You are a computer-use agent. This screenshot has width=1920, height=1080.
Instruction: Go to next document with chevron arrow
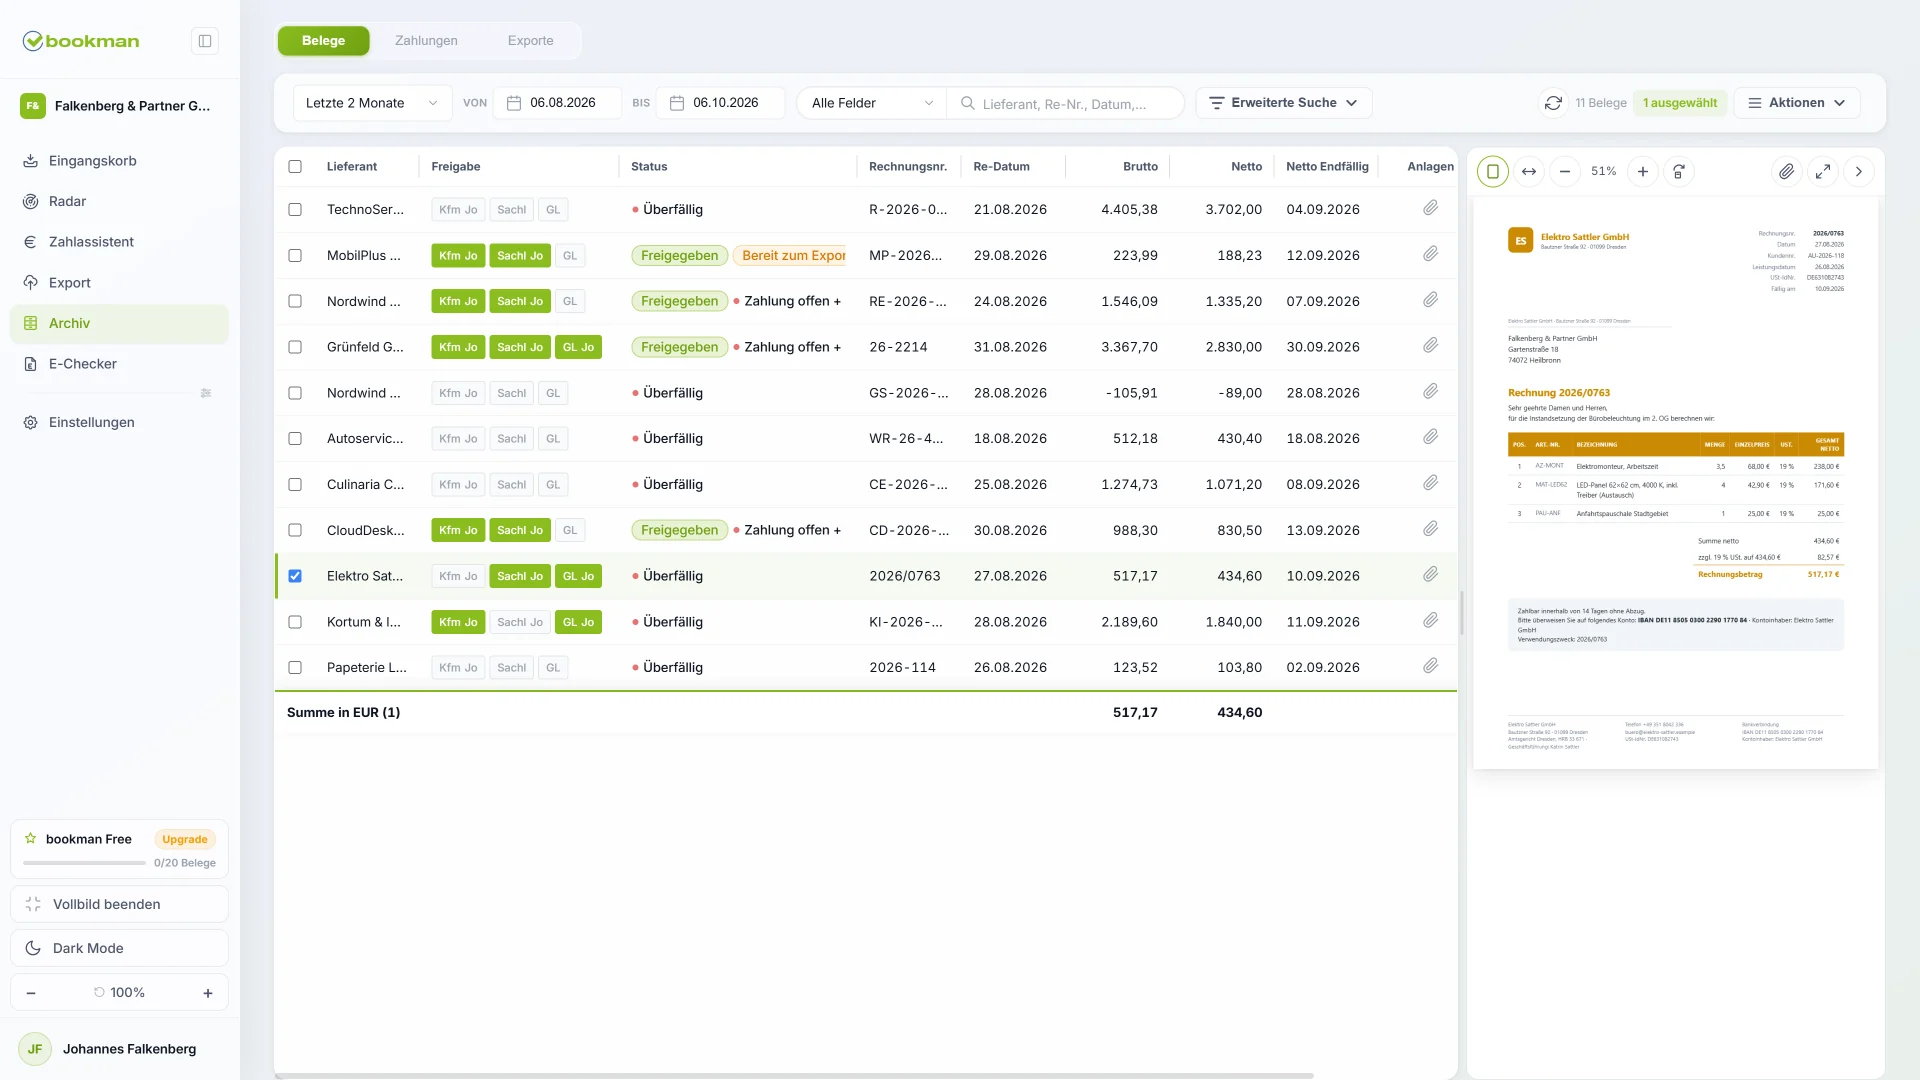[x=1859, y=172]
